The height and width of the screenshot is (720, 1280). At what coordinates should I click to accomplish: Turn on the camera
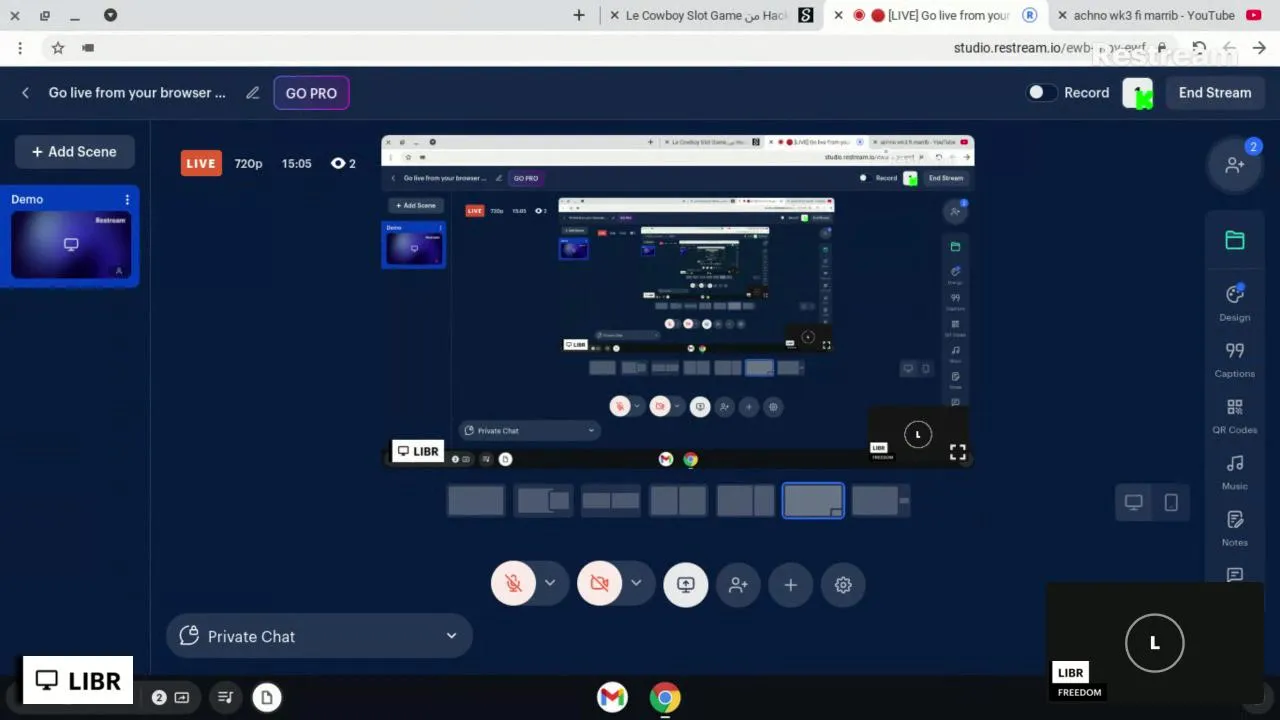(599, 585)
